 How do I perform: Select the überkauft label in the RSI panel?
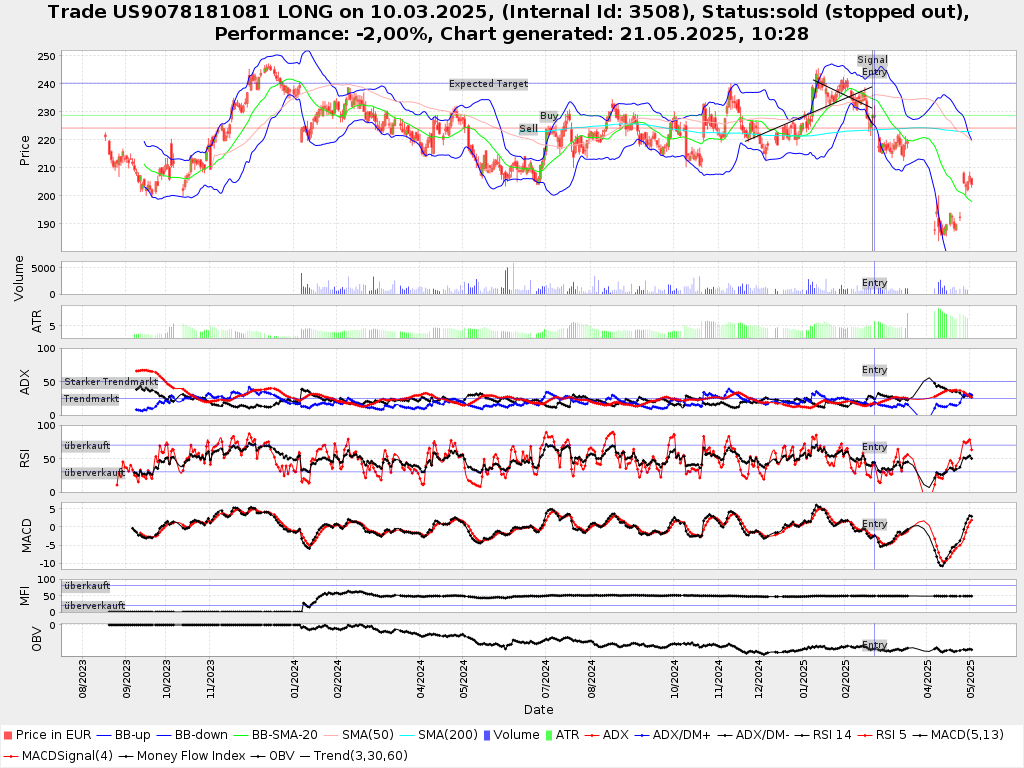[86, 446]
